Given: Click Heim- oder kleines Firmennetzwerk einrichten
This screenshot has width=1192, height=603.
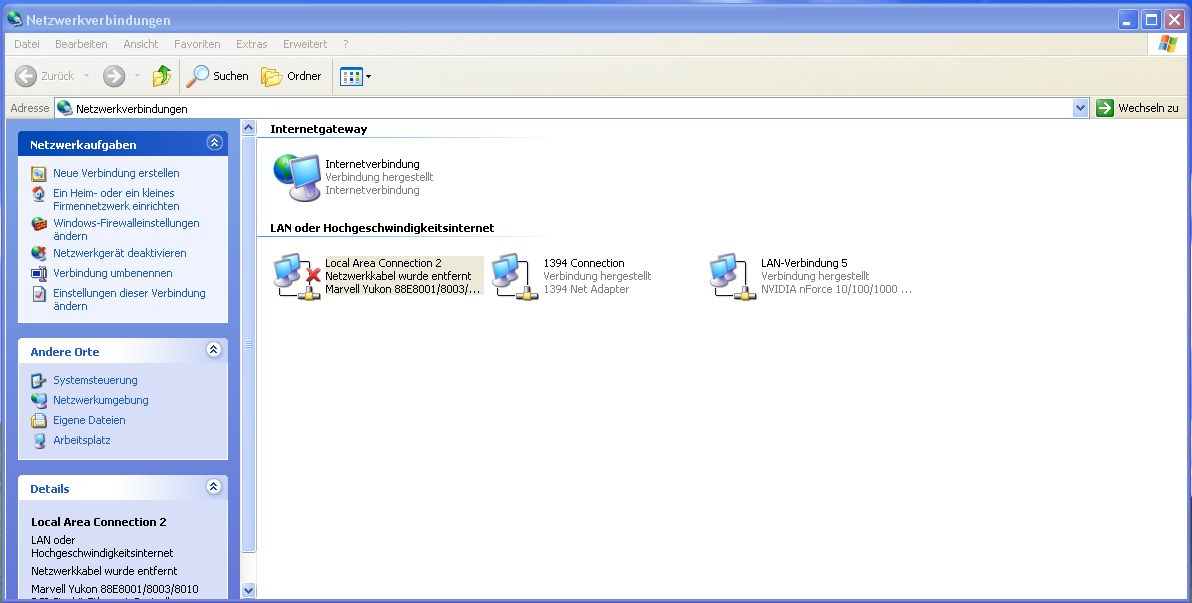Looking at the screenshot, I should [116, 199].
